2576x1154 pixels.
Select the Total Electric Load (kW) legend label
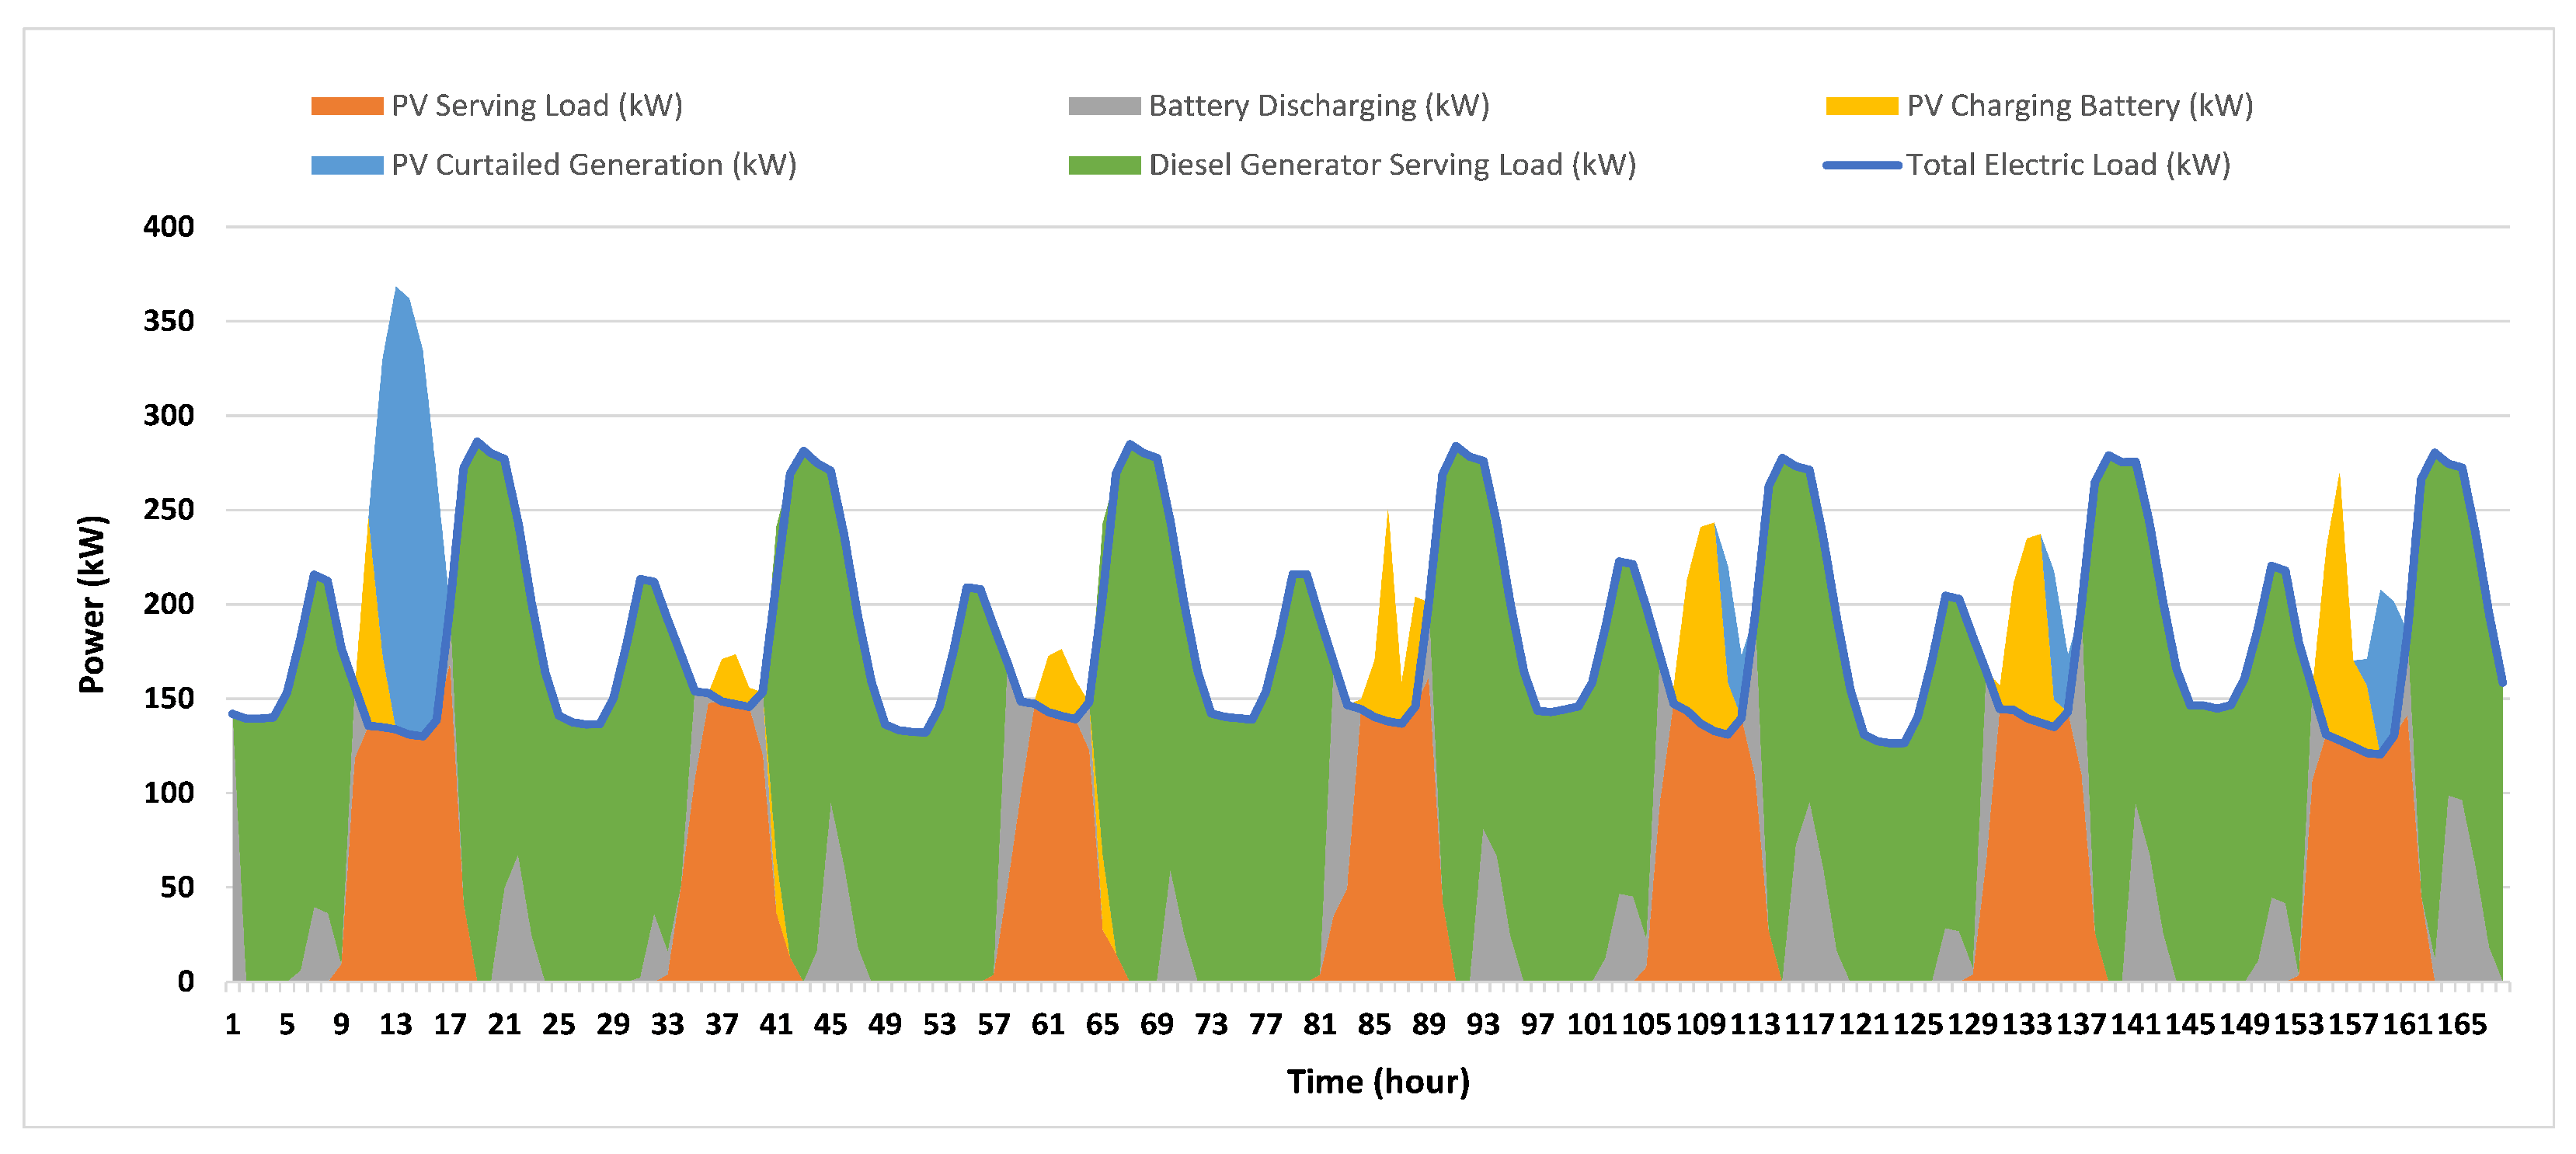[x=2068, y=165]
